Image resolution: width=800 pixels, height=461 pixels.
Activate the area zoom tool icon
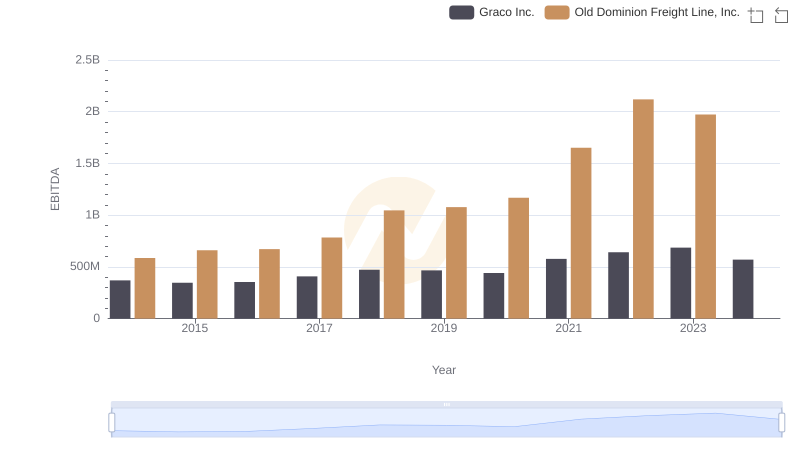[756, 15]
